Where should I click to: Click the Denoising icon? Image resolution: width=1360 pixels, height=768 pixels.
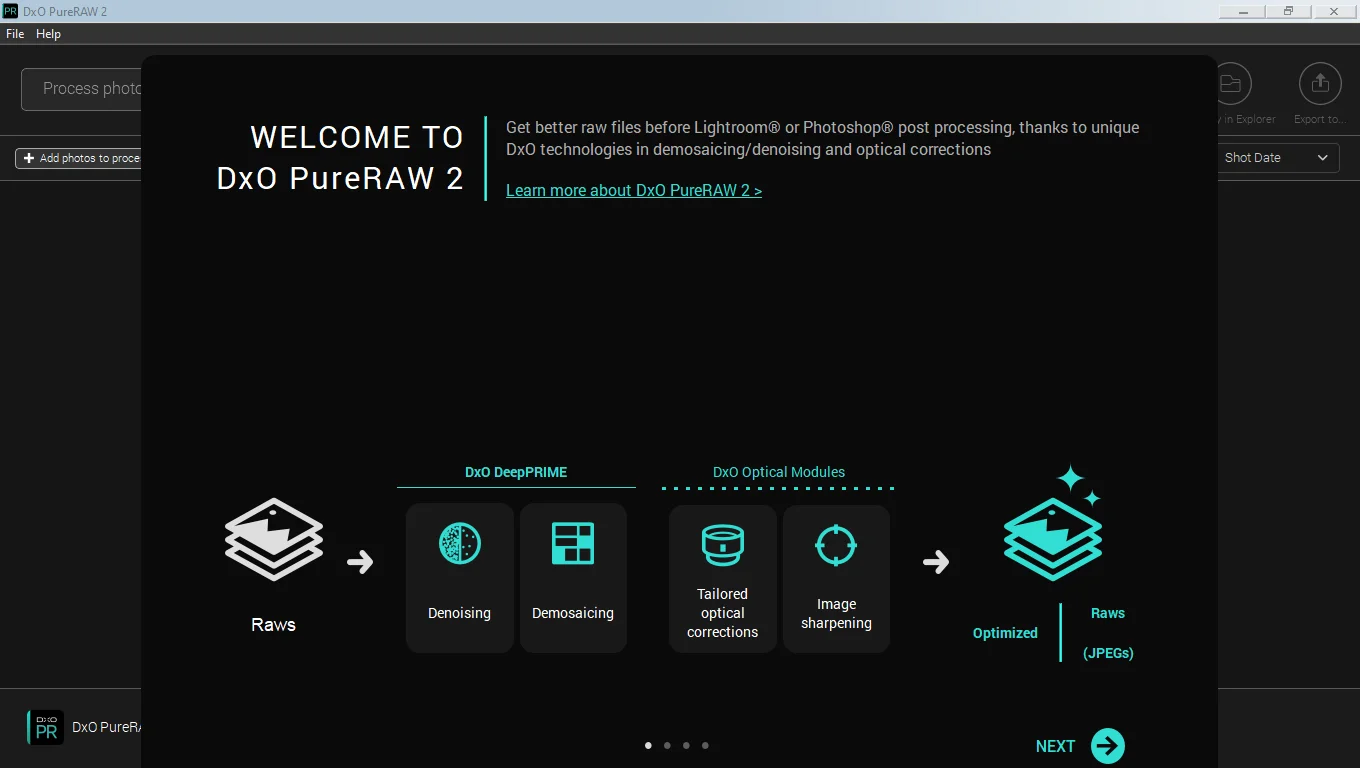pyautogui.click(x=460, y=543)
